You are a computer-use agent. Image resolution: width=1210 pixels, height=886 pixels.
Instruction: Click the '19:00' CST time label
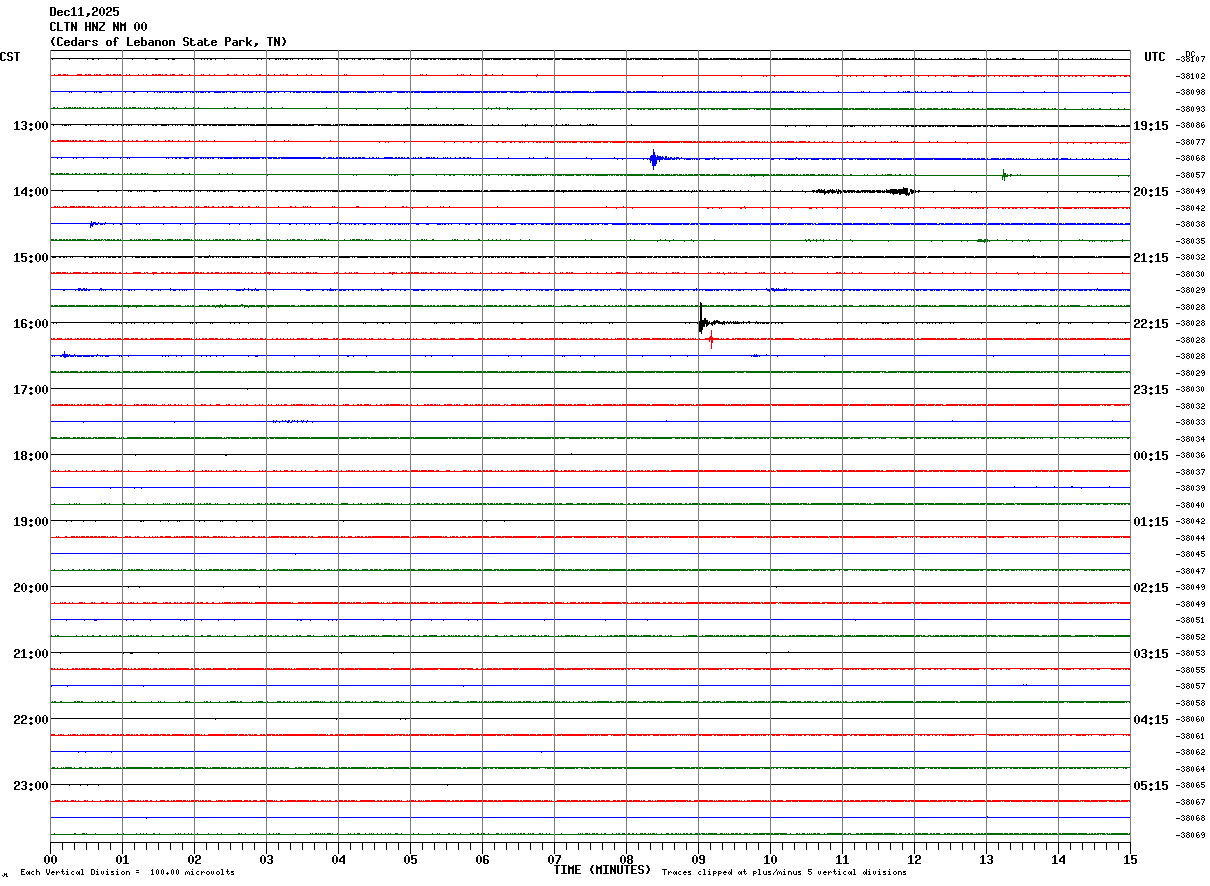click(30, 522)
